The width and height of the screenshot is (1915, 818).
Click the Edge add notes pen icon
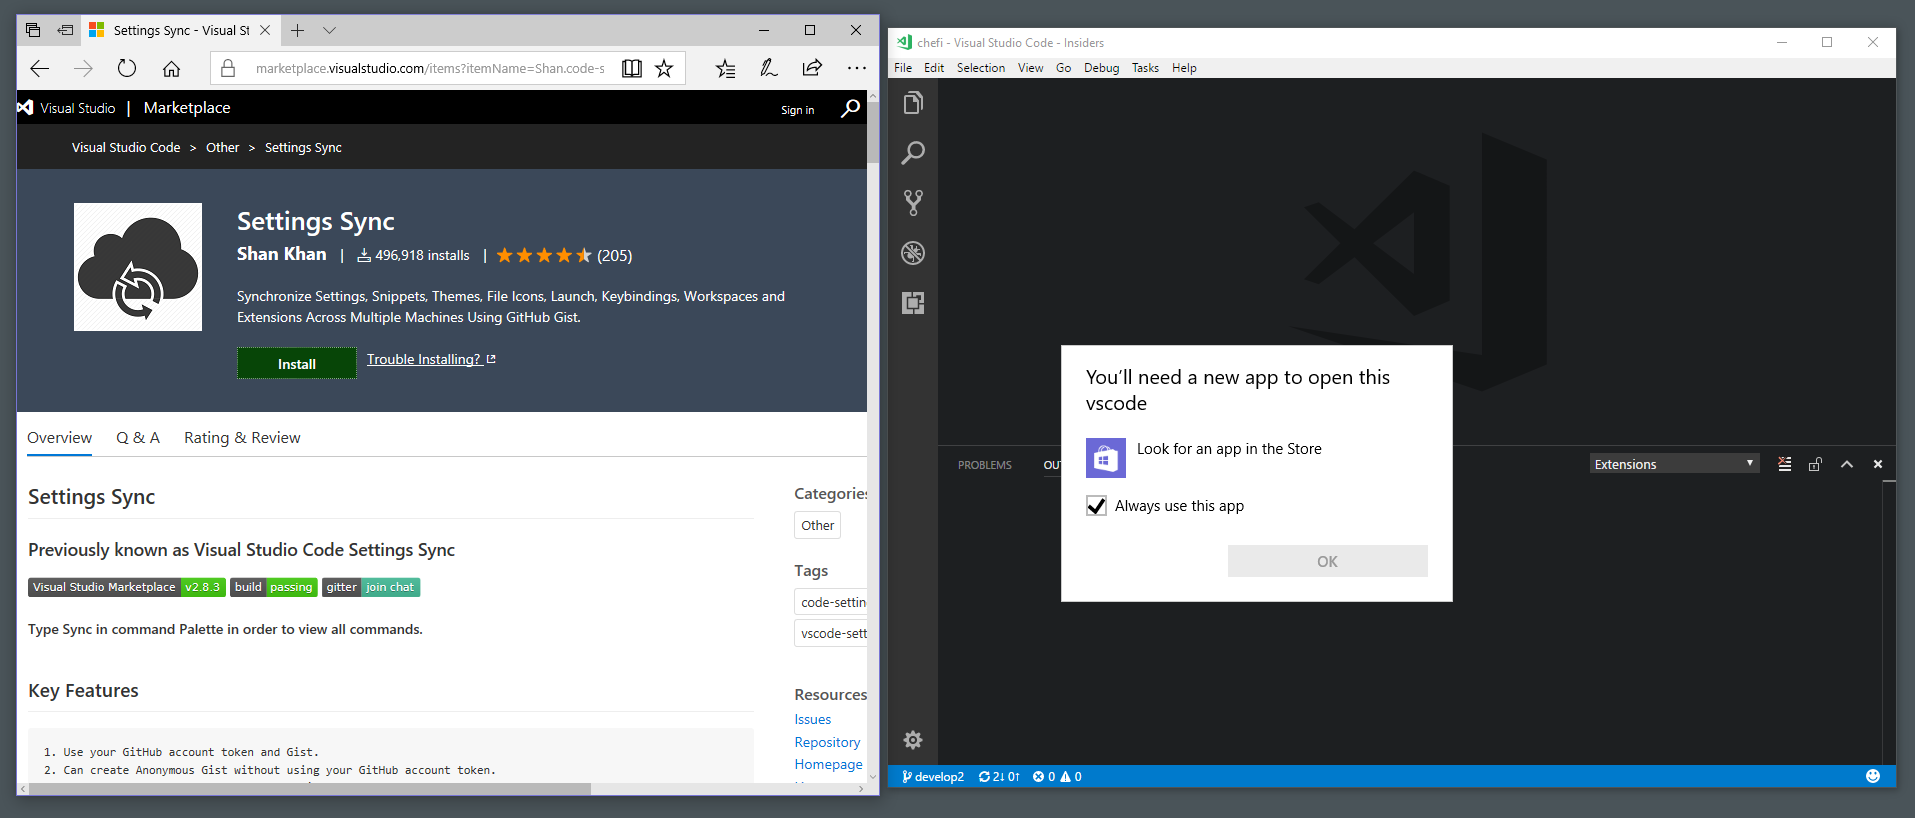coord(768,68)
